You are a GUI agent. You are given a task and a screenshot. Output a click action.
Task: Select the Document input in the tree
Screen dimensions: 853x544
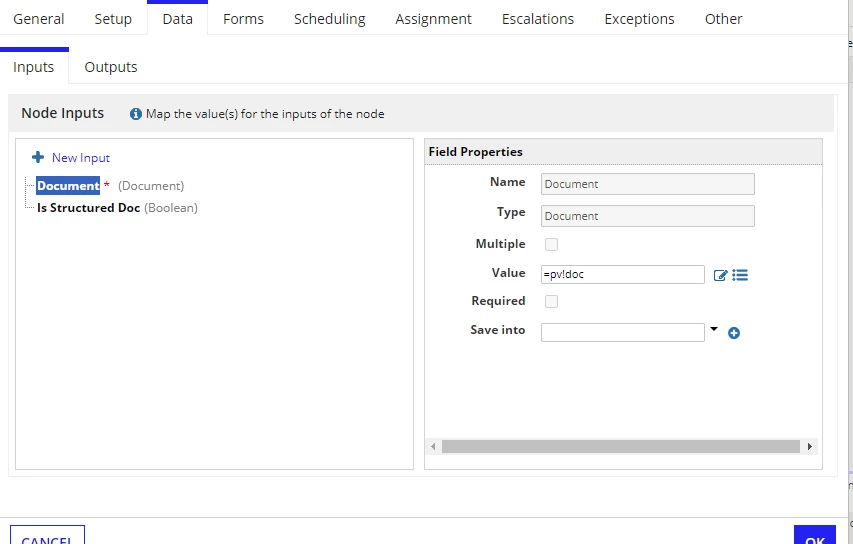click(68, 186)
